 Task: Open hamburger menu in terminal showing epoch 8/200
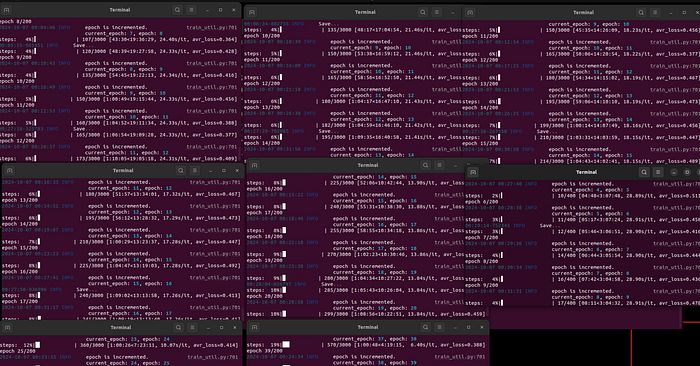tap(192, 10)
